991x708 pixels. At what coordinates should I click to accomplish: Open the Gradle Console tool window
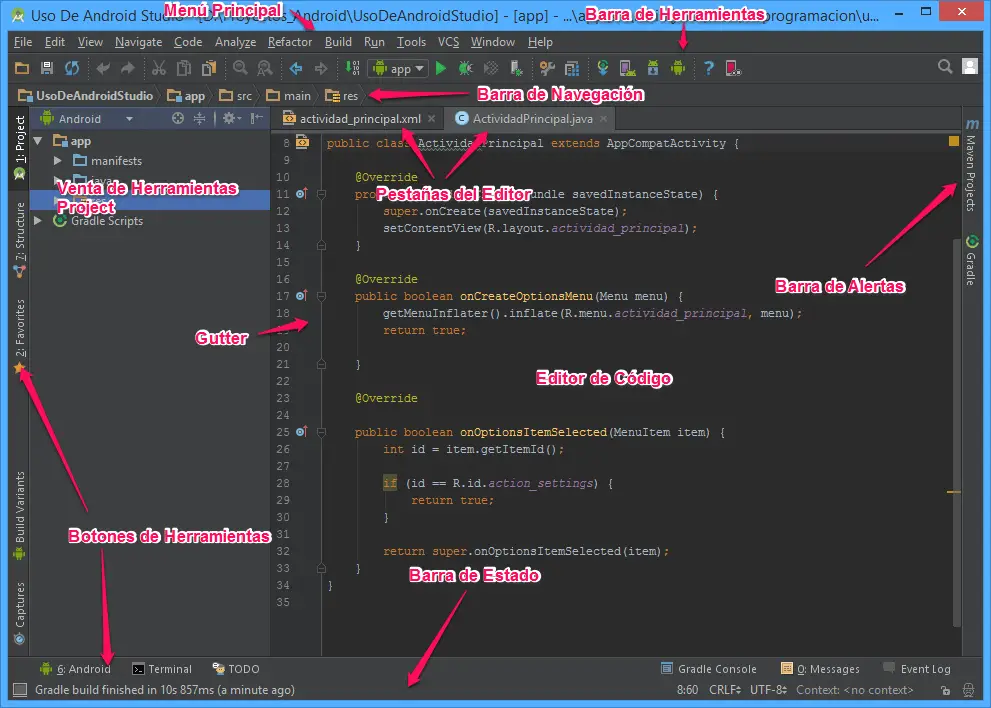click(708, 669)
